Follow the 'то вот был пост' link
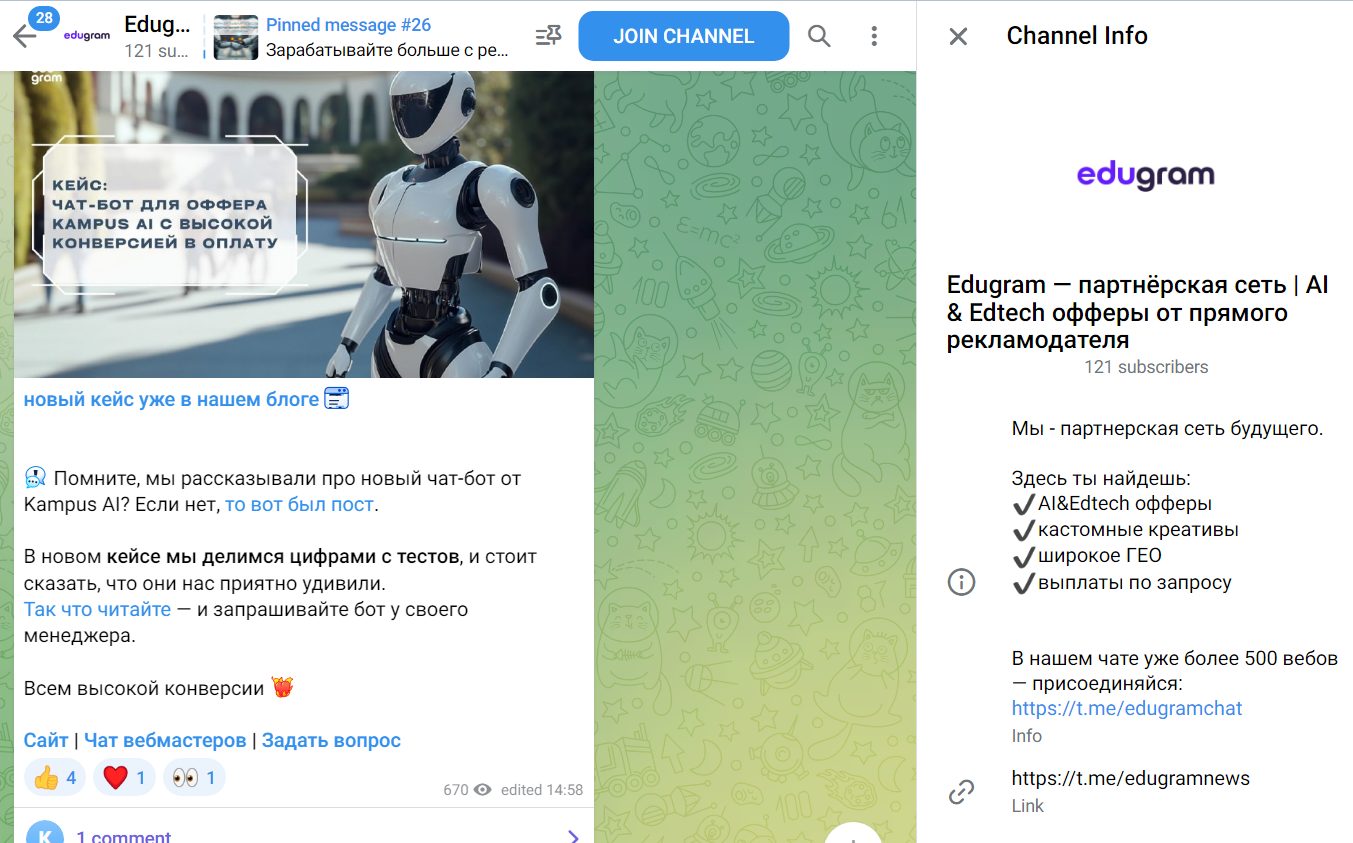 tap(299, 504)
